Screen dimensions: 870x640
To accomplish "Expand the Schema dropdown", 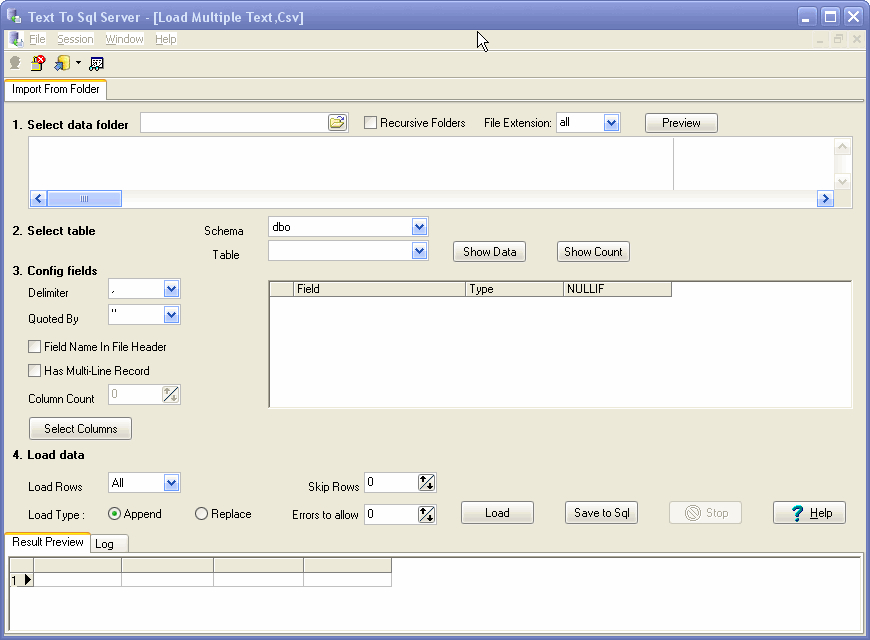I will pos(419,226).
